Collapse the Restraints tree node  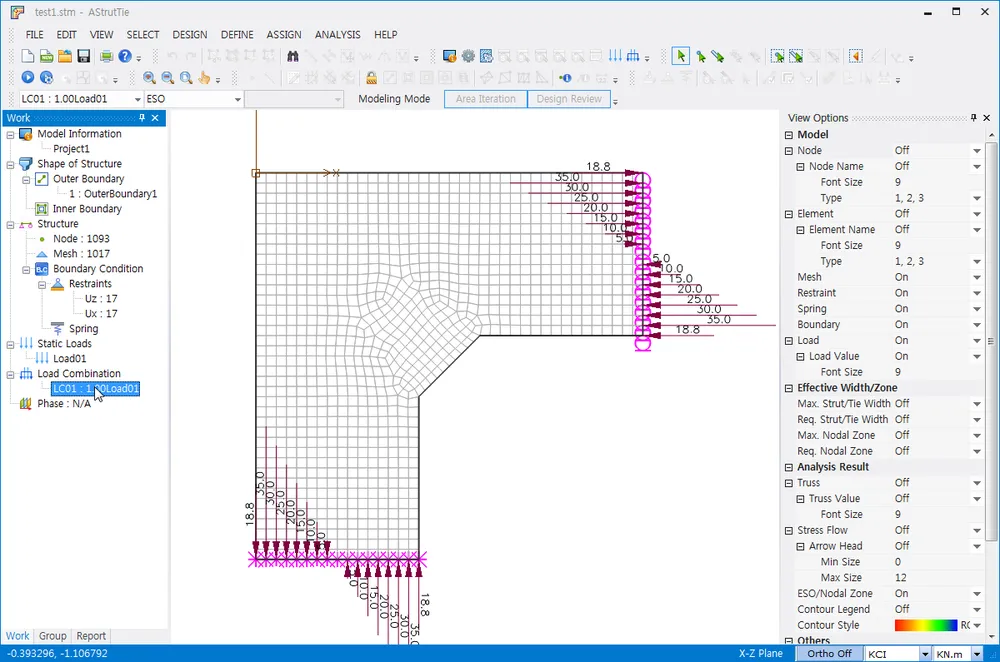pos(42,284)
